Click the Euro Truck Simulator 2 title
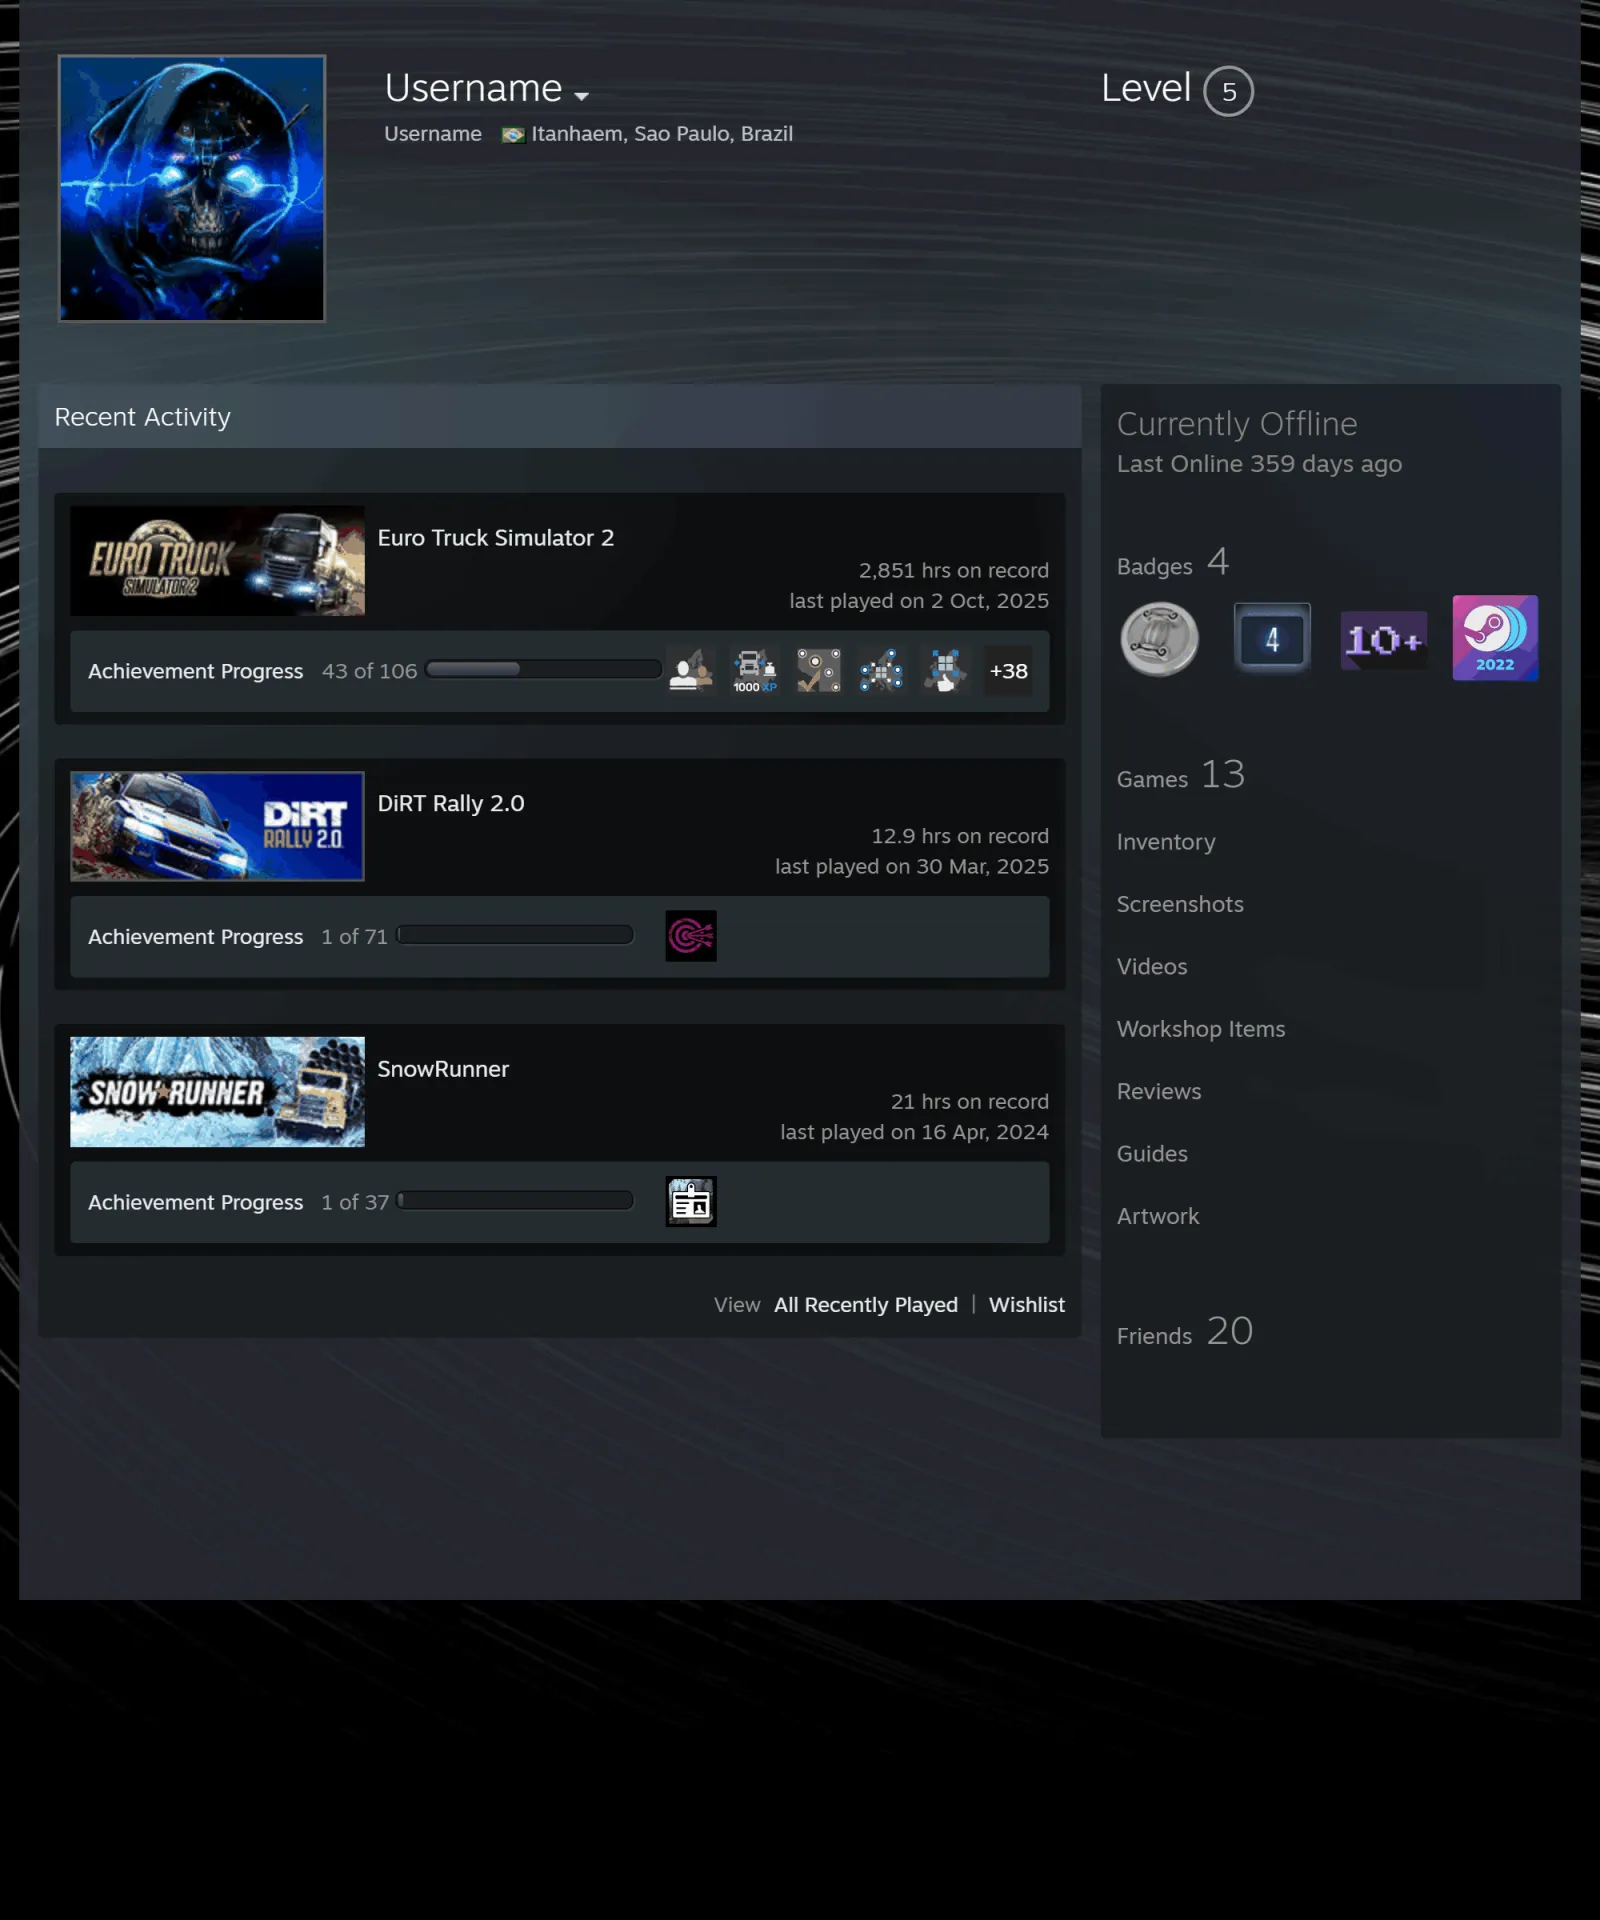This screenshot has height=1920, width=1600. tap(496, 538)
